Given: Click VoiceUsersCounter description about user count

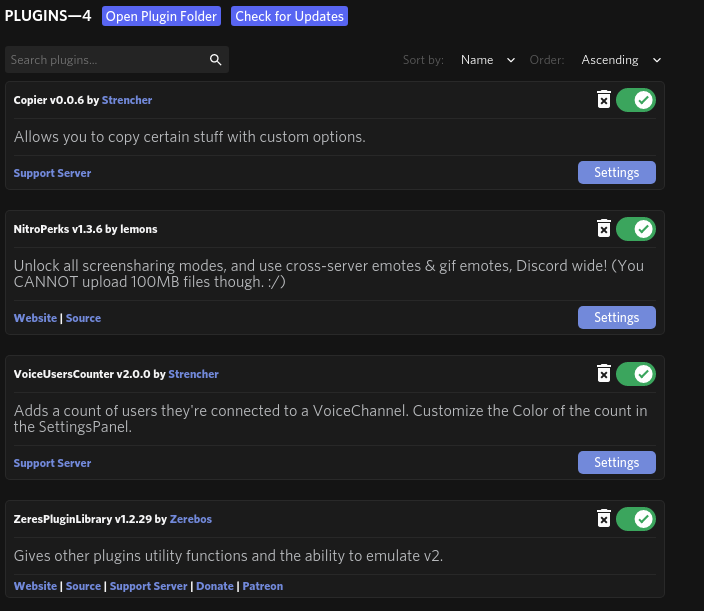Looking at the screenshot, I should point(330,419).
